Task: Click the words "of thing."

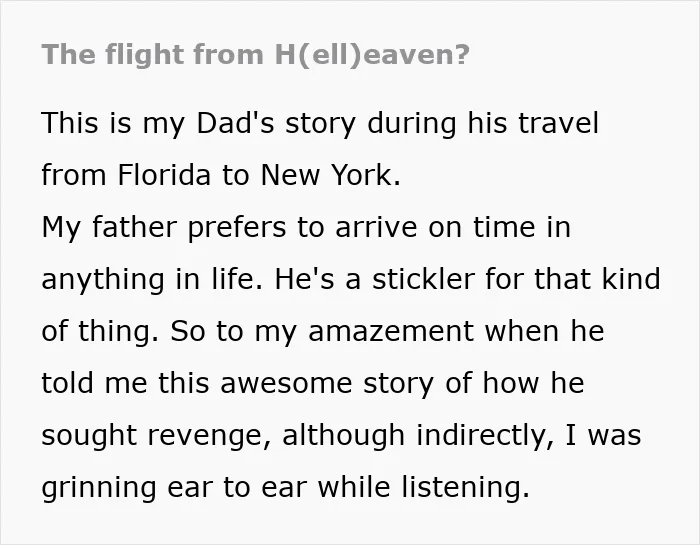Action: click(x=100, y=332)
